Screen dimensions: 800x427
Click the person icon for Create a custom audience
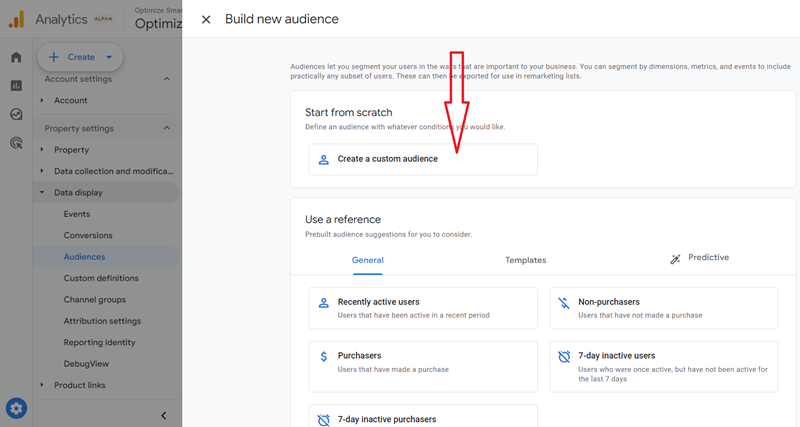click(323, 160)
